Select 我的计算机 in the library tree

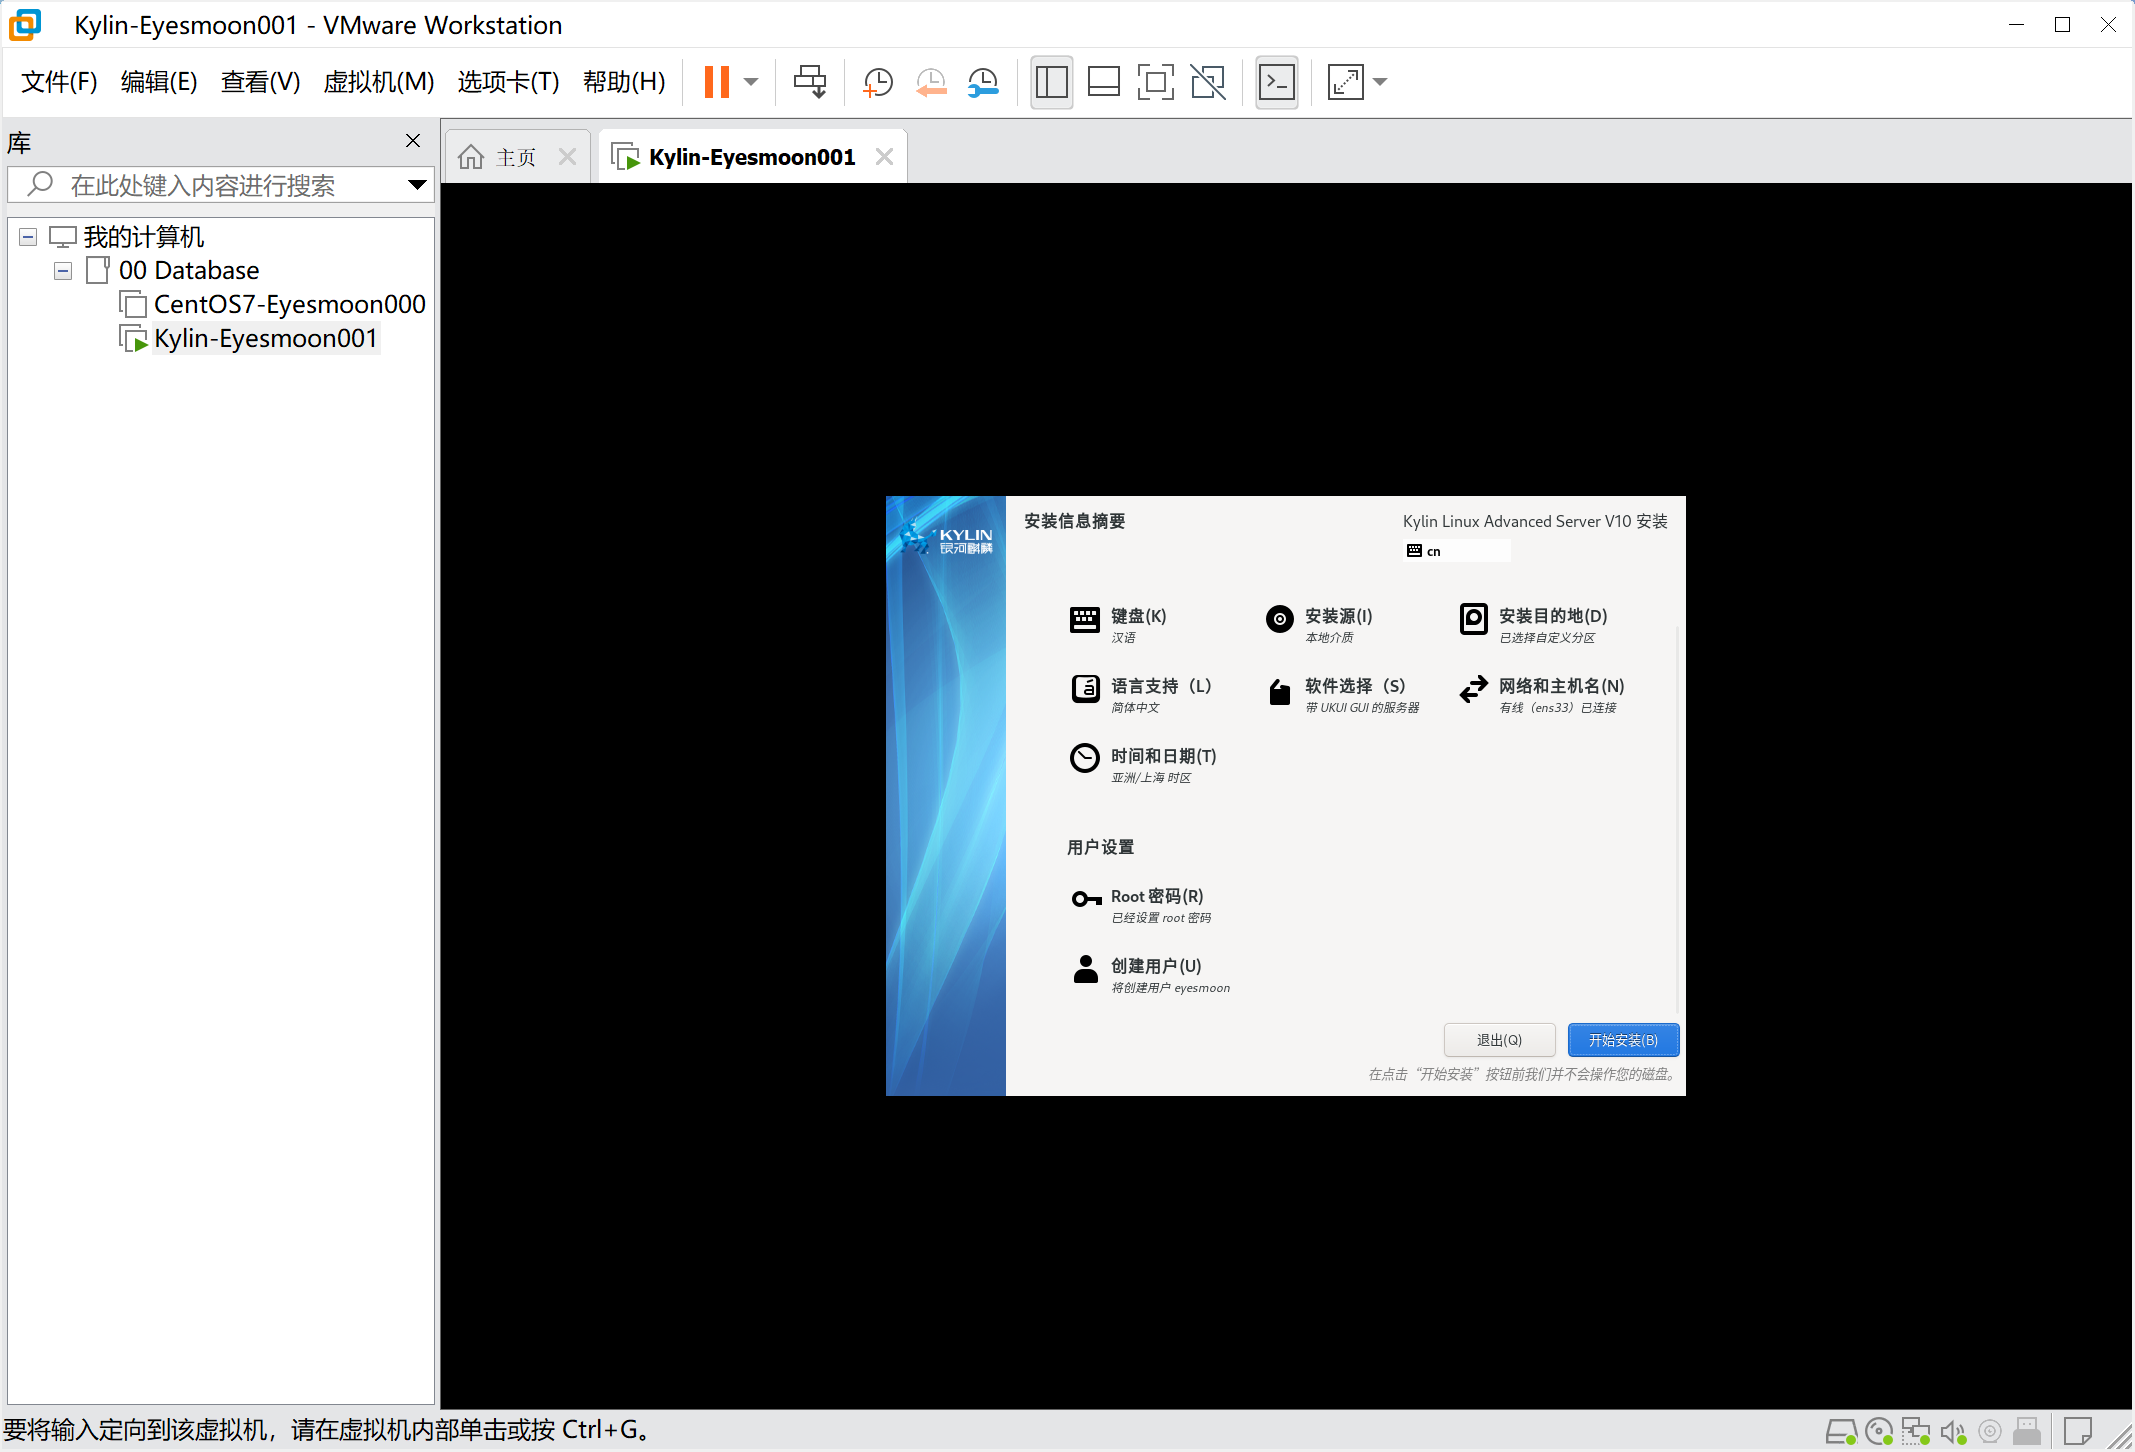[x=144, y=237]
